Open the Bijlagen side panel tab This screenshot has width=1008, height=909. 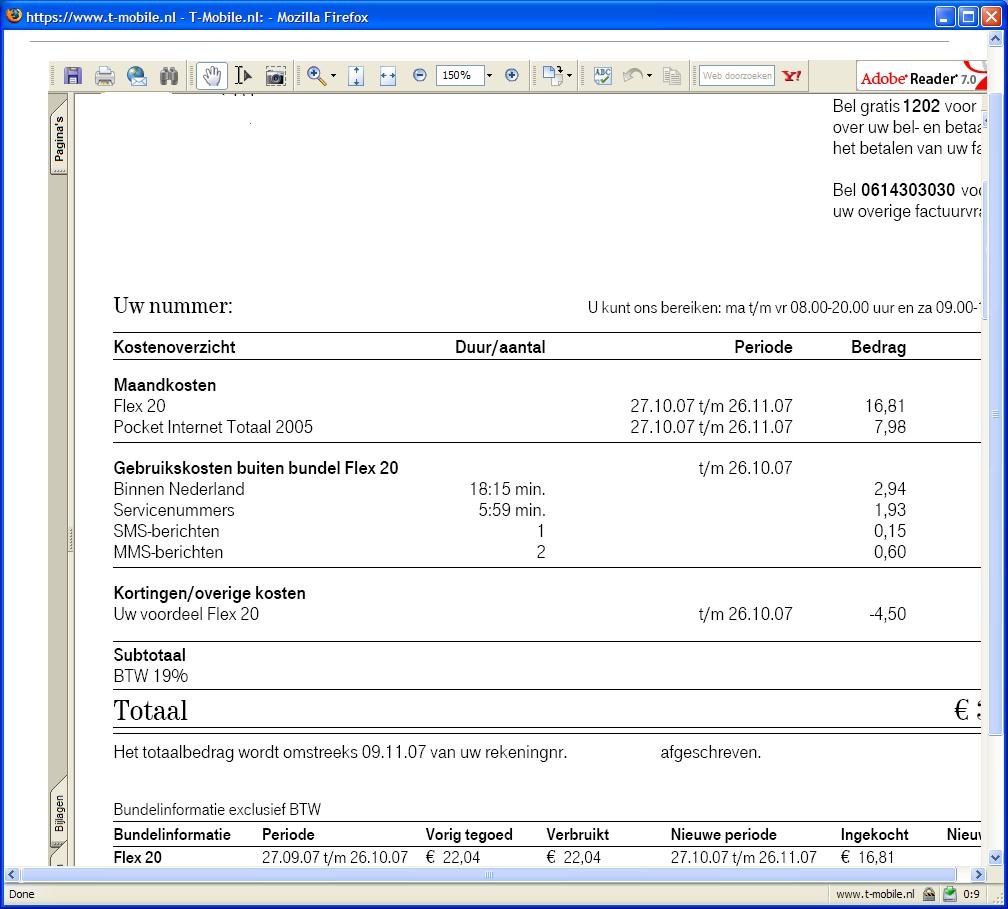click(x=58, y=813)
